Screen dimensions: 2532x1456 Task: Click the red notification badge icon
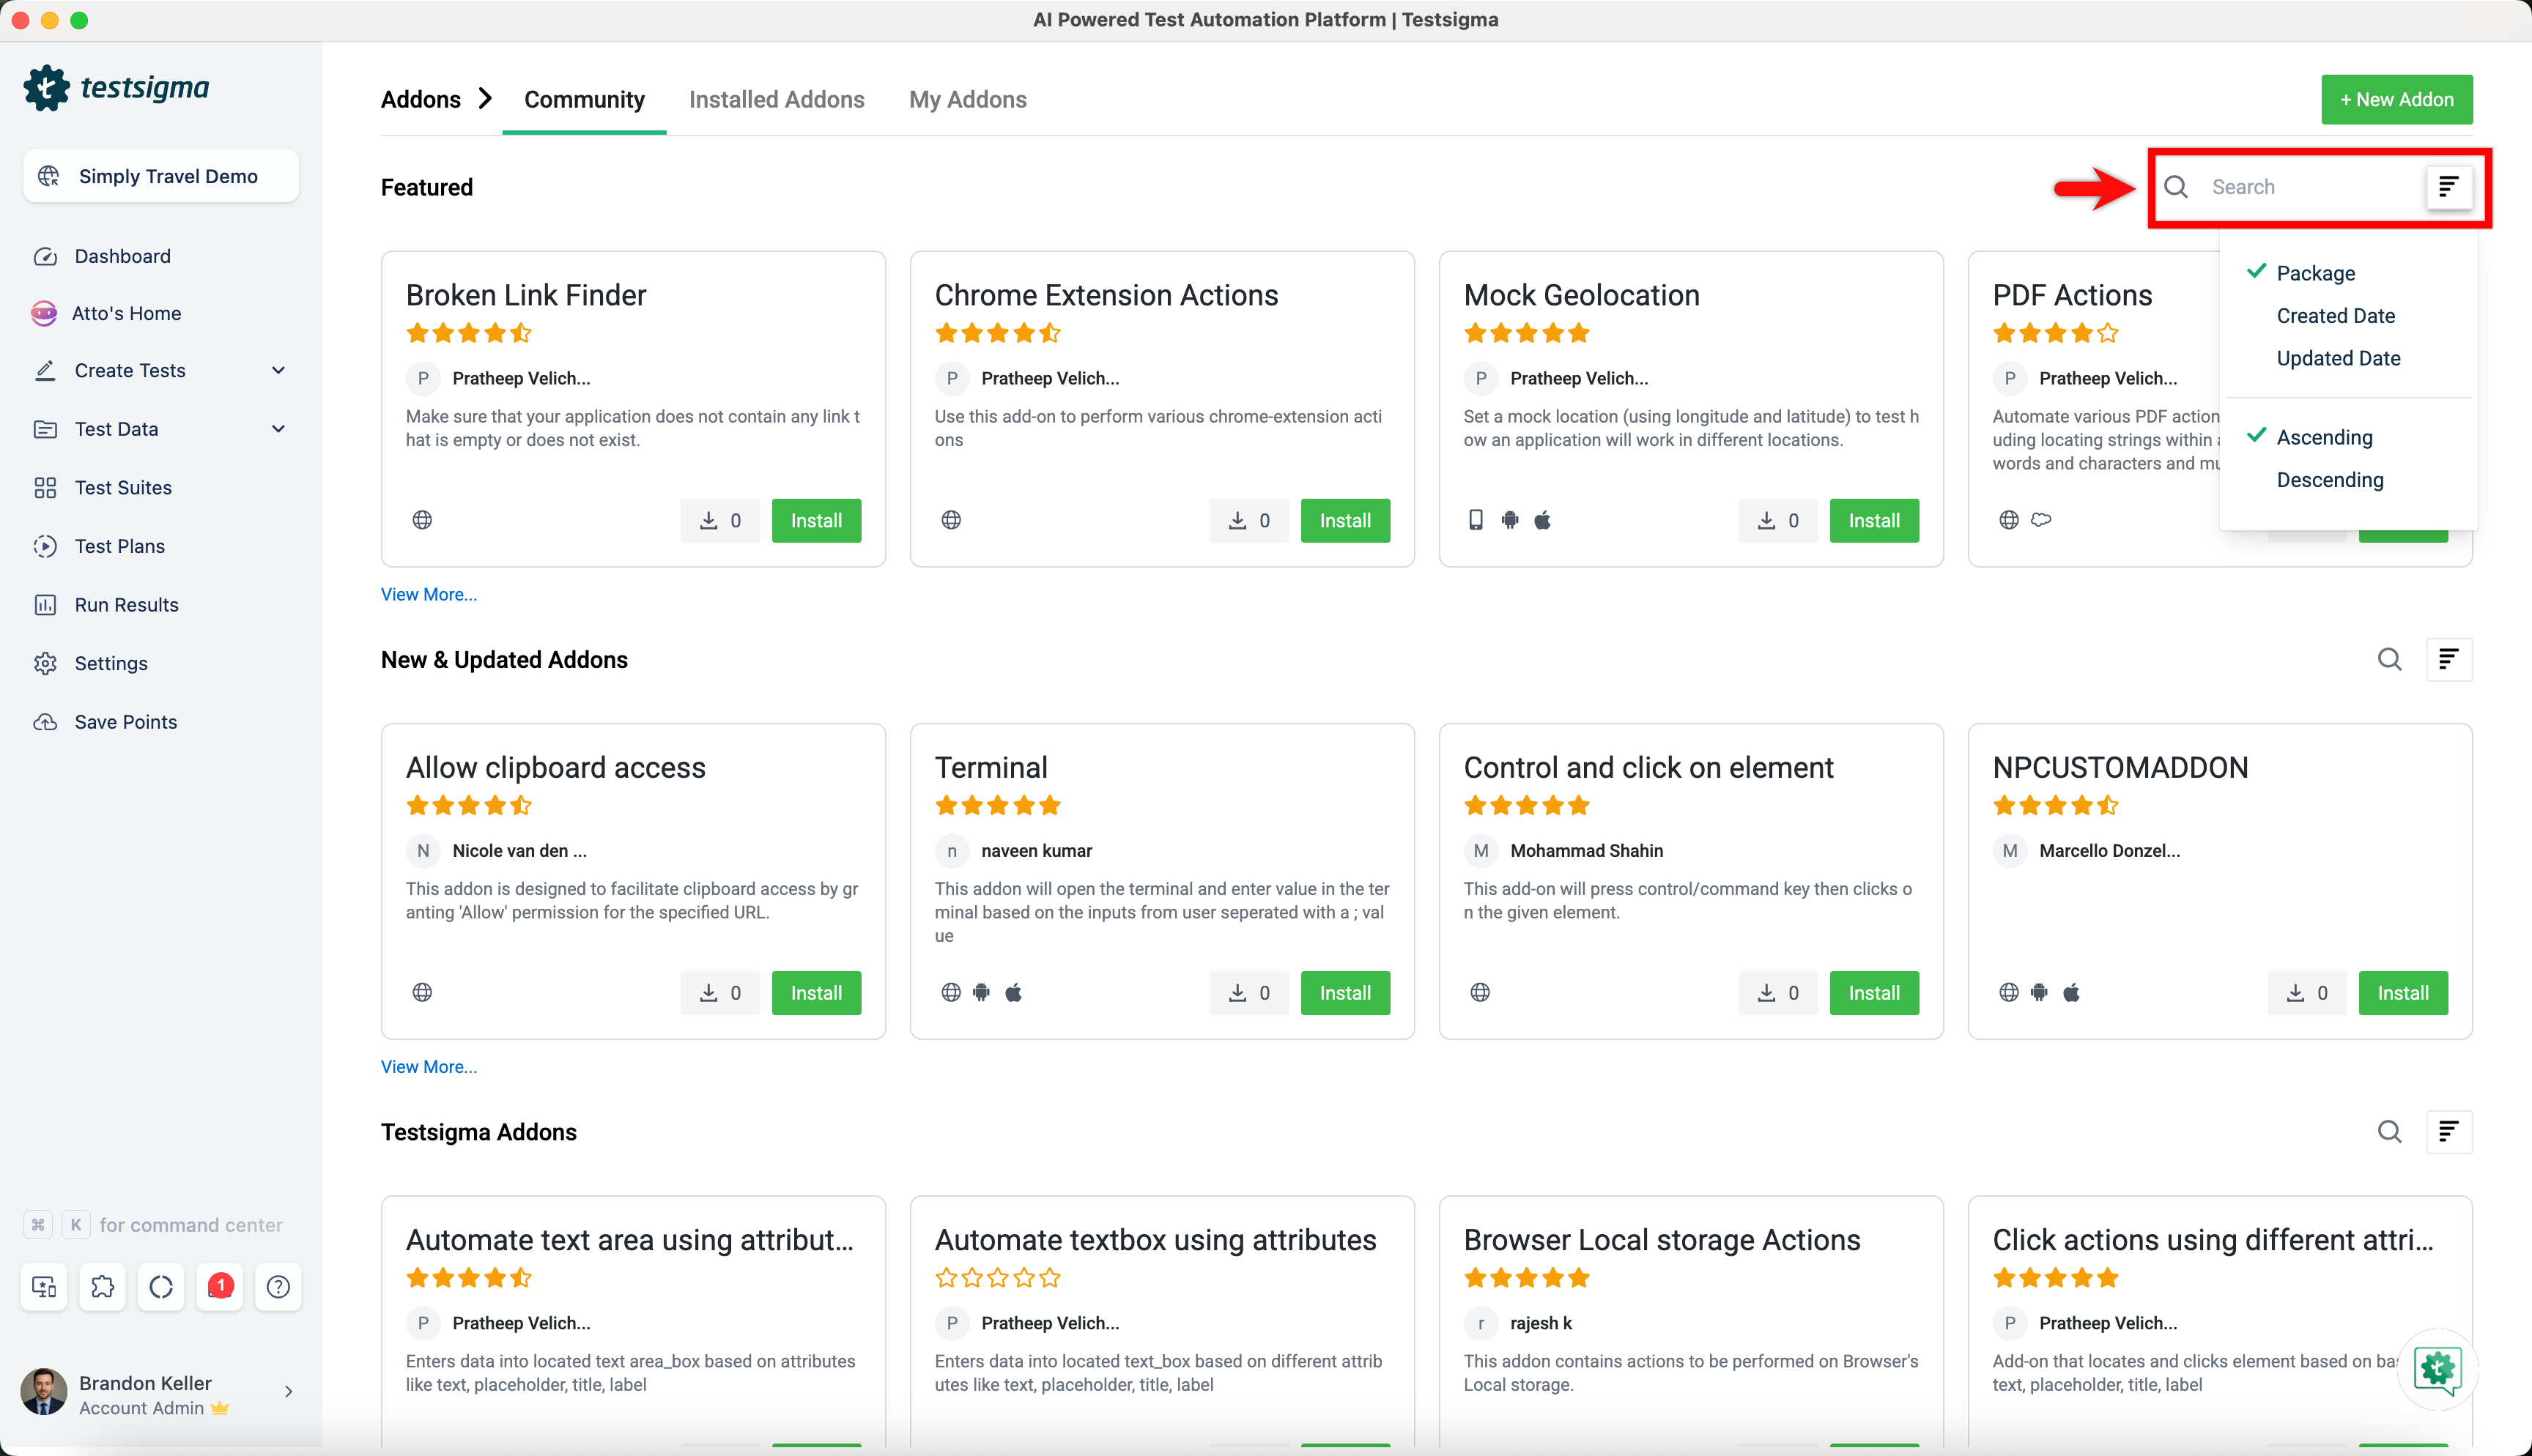coord(220,1286)
